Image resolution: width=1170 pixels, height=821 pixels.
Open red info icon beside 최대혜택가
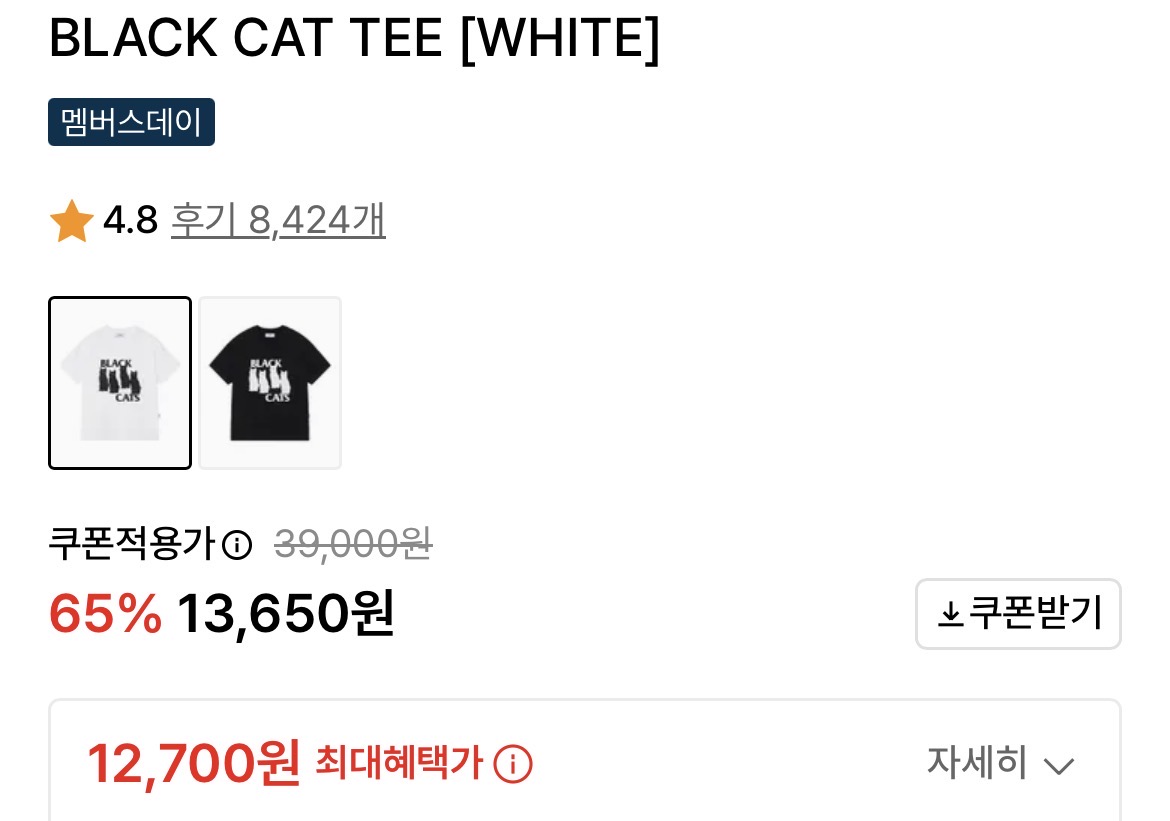click(x=513, y=764)
